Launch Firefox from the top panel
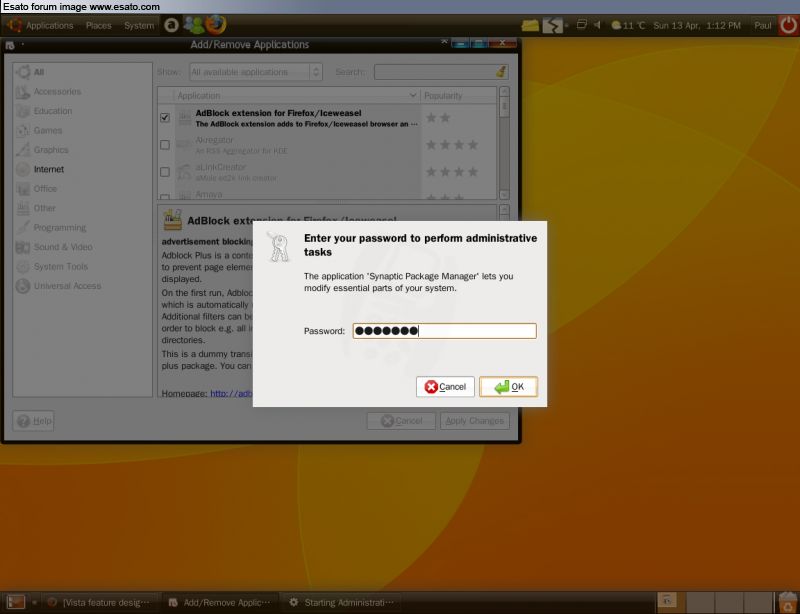This screenshot has height=614, width=800. (x=215, y=24)
